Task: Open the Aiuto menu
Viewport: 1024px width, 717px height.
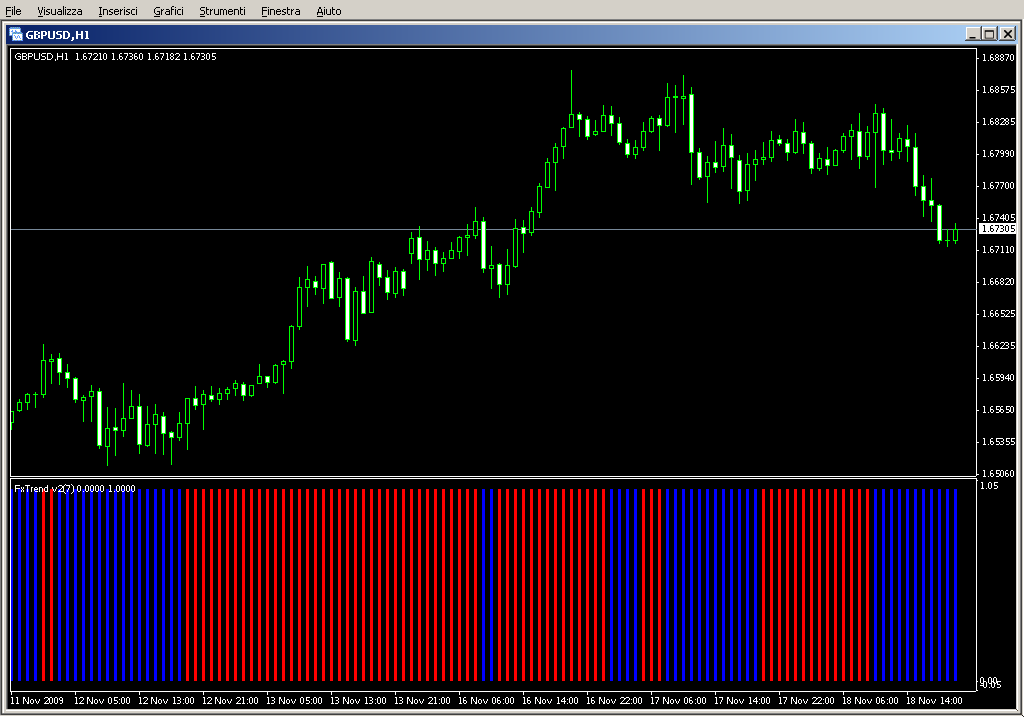Action: [x=328, y=11]
